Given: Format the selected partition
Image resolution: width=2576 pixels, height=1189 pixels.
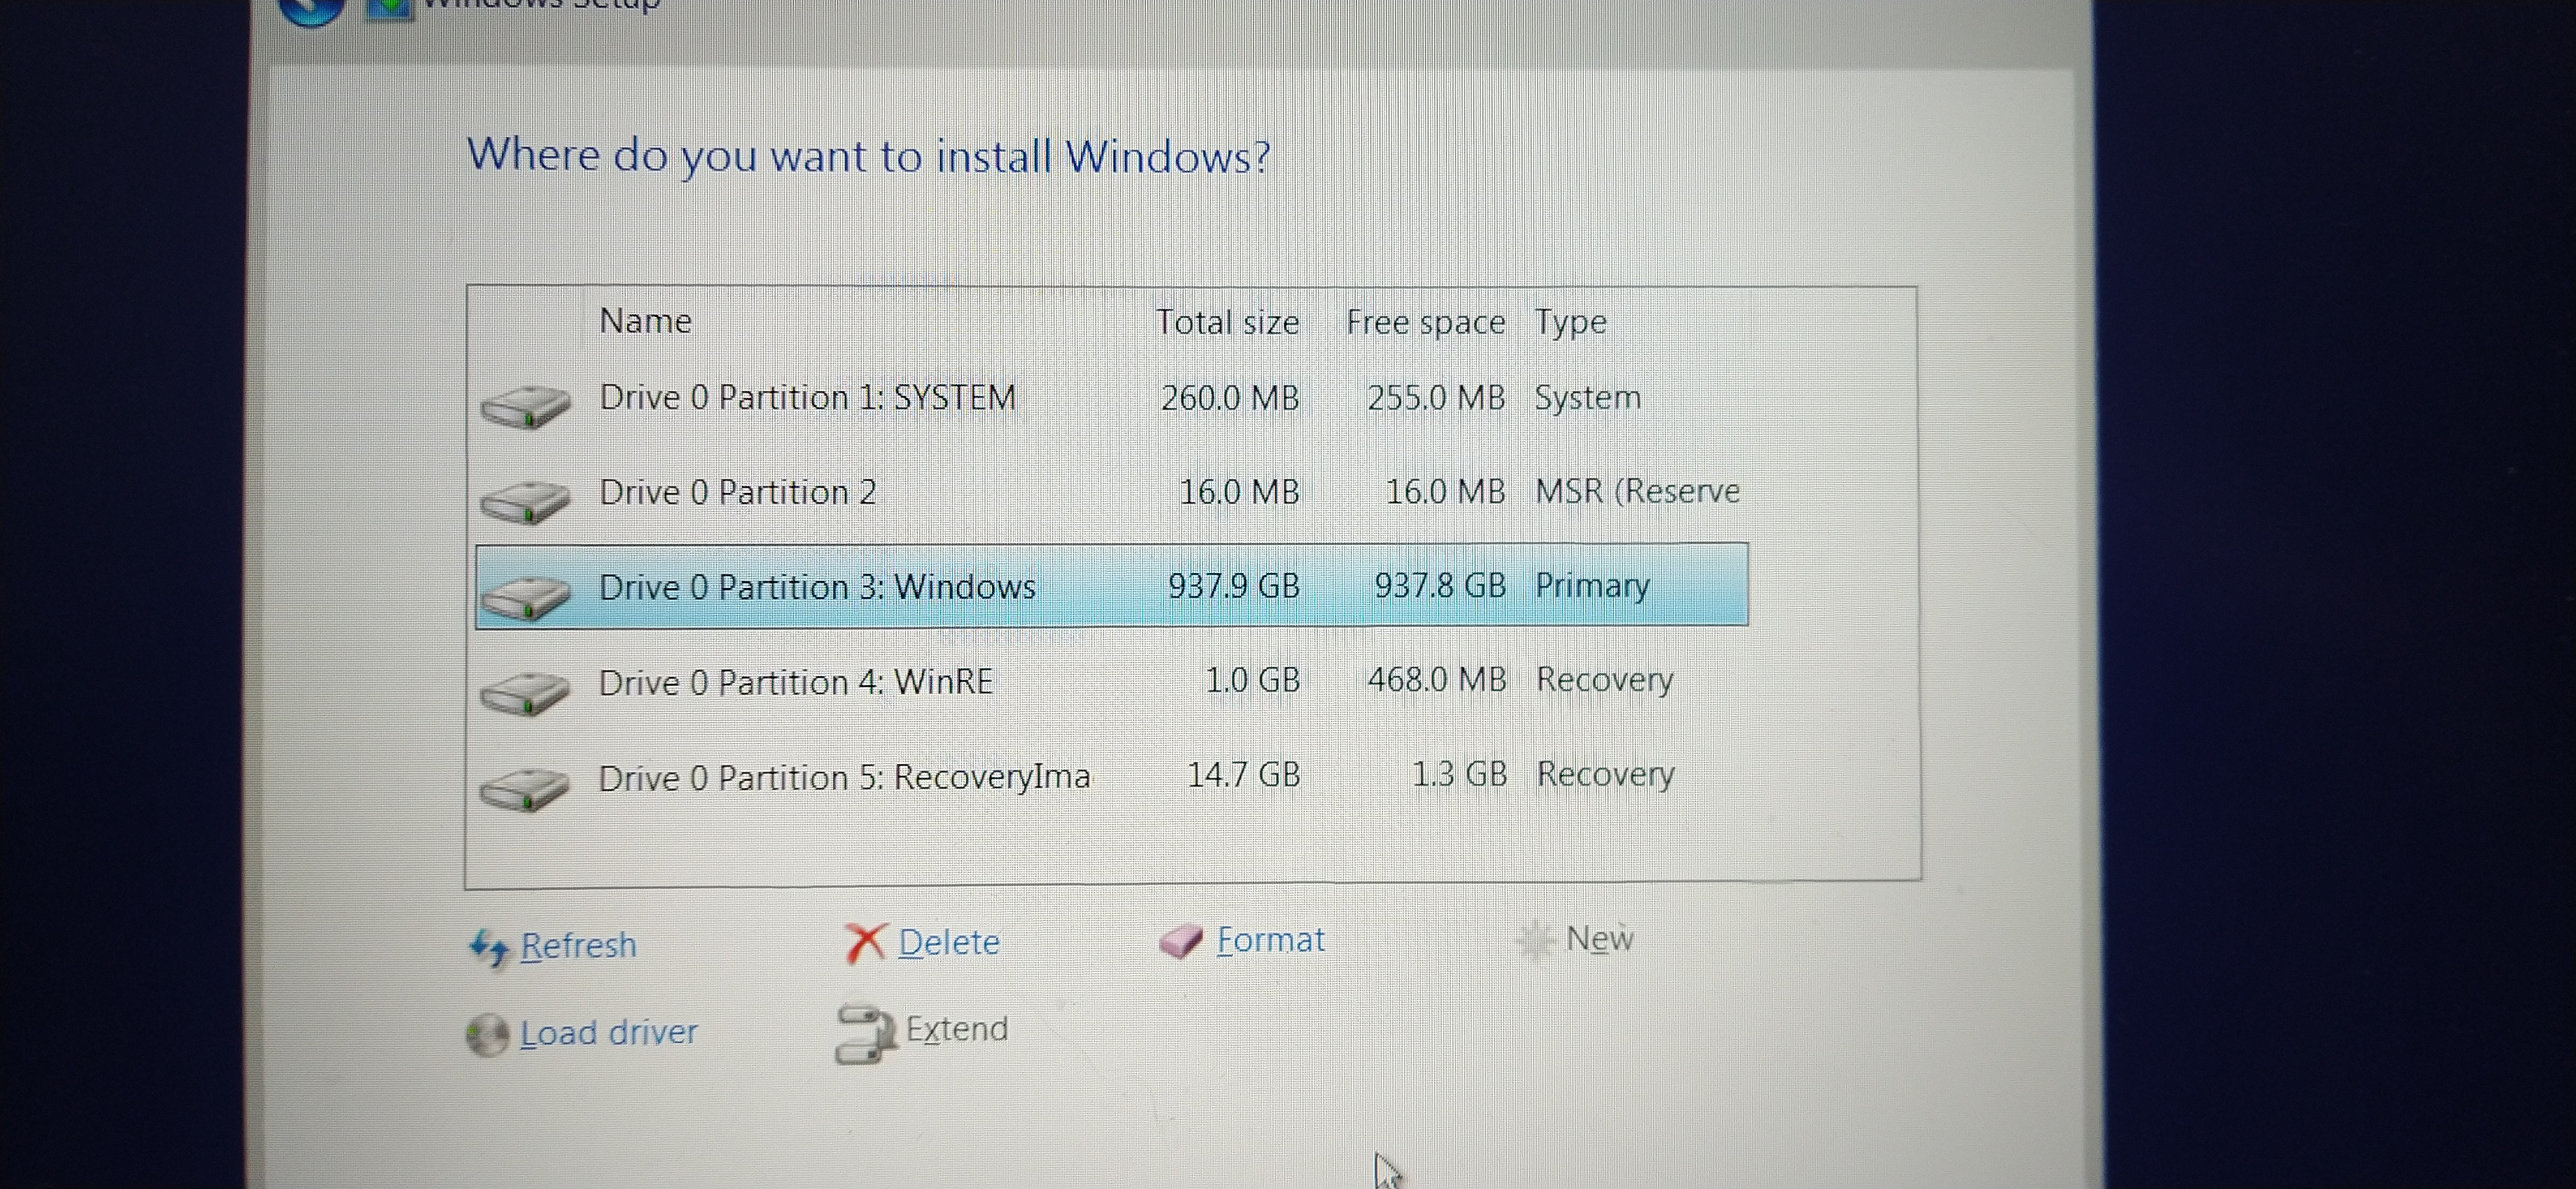Looking at the screenshot, I should (x=1269, y=940).
